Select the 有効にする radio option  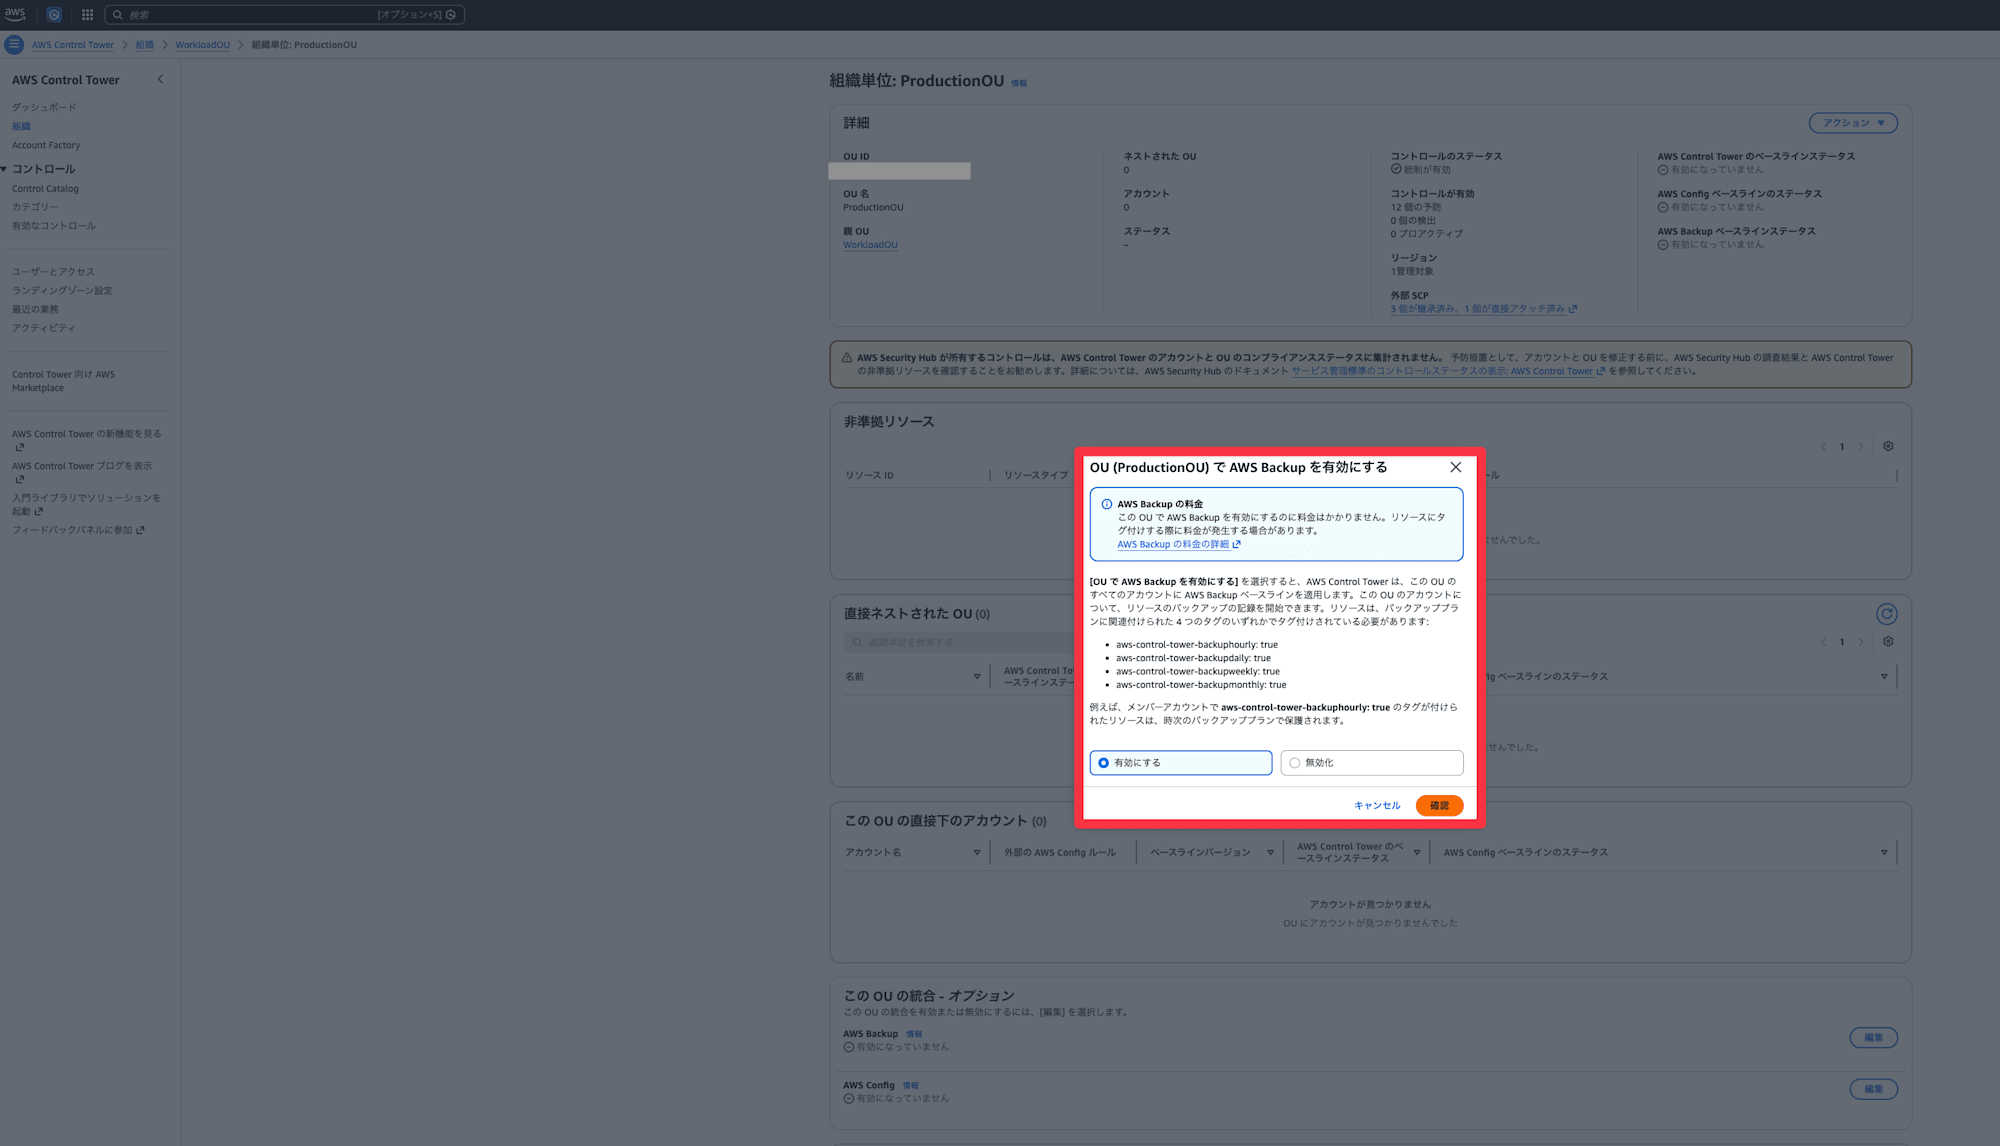coord(1180,763)
